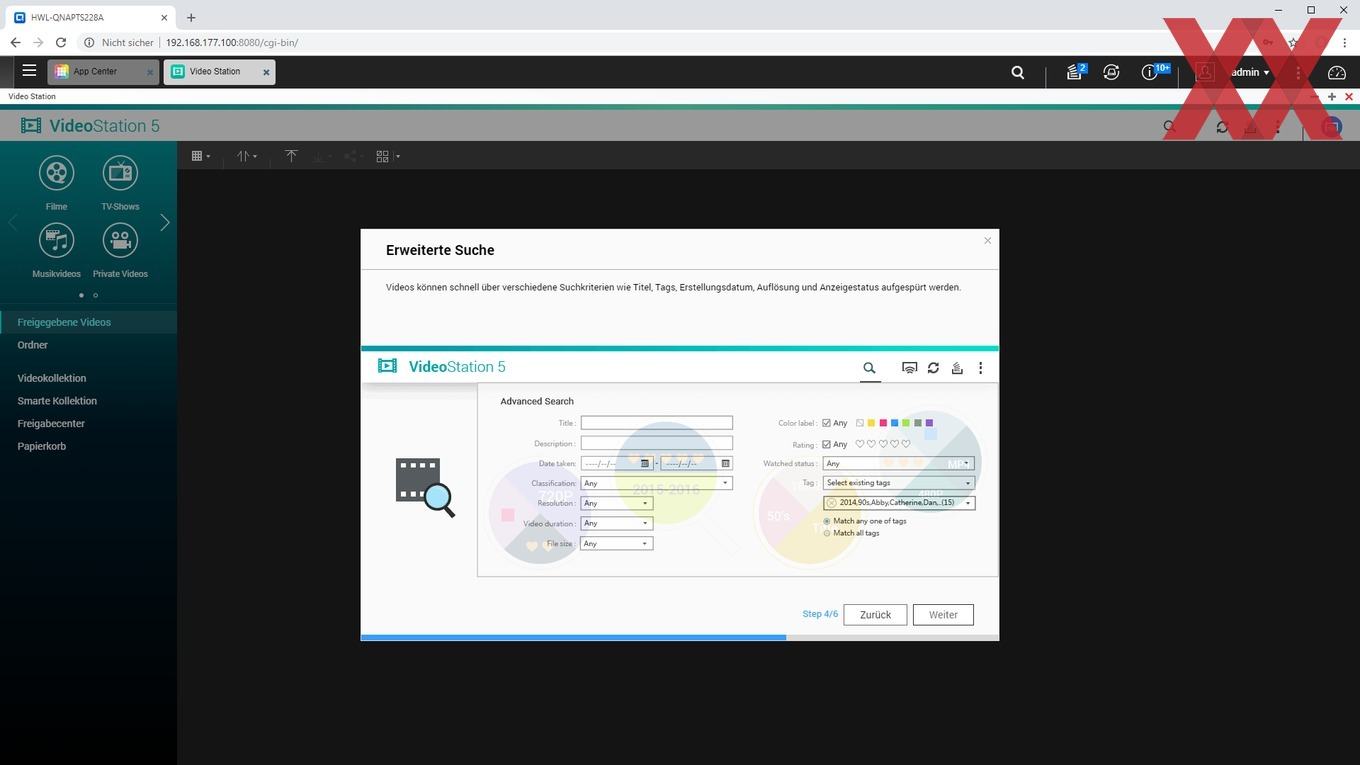
Task: Close the App Center desktop tab
Action: click(150, 72)
